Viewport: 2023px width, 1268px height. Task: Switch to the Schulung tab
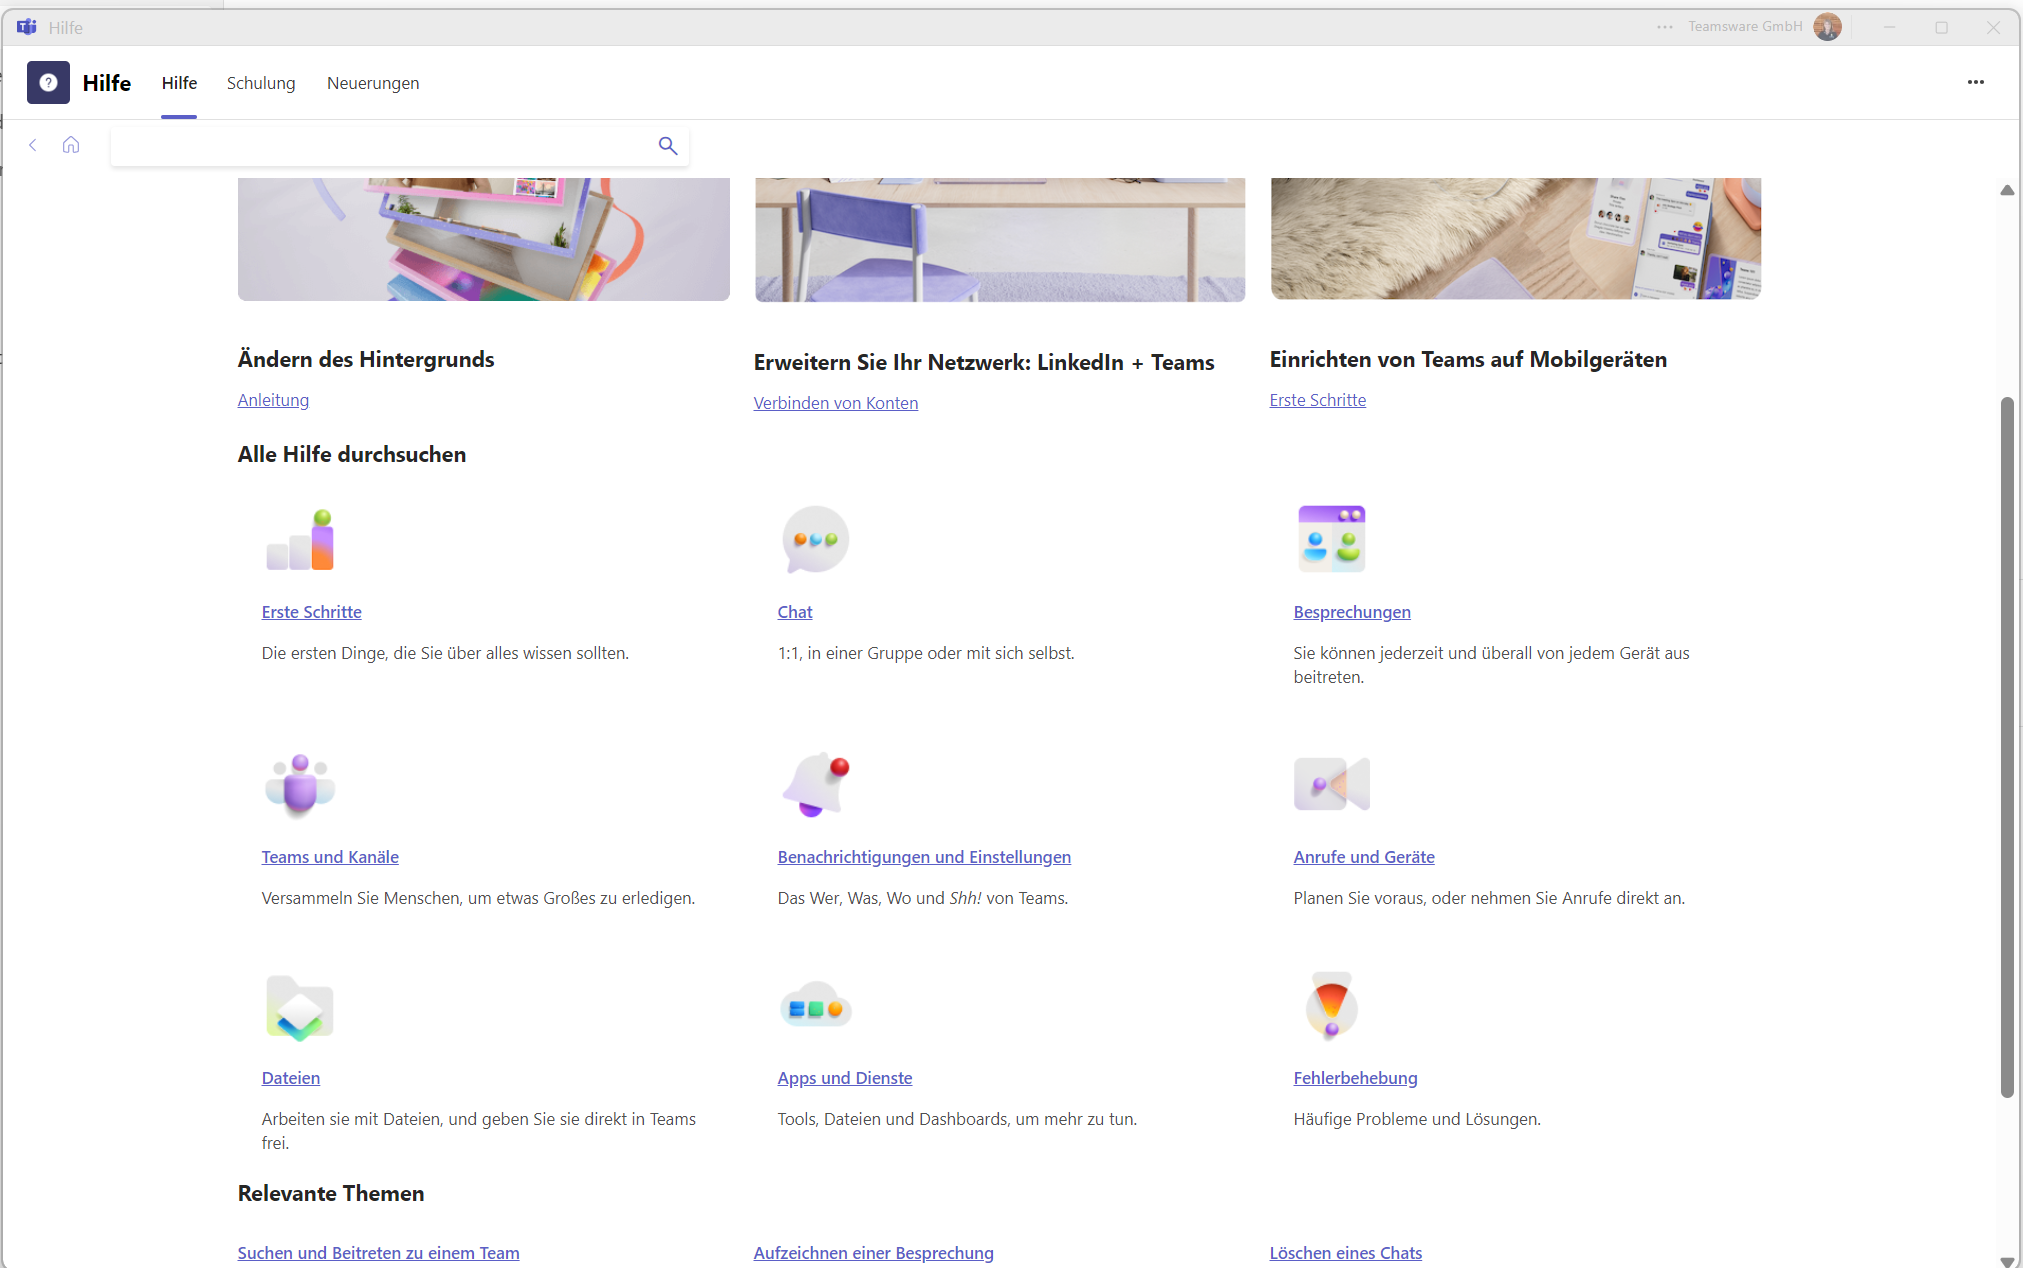click(x=261, y=83)
